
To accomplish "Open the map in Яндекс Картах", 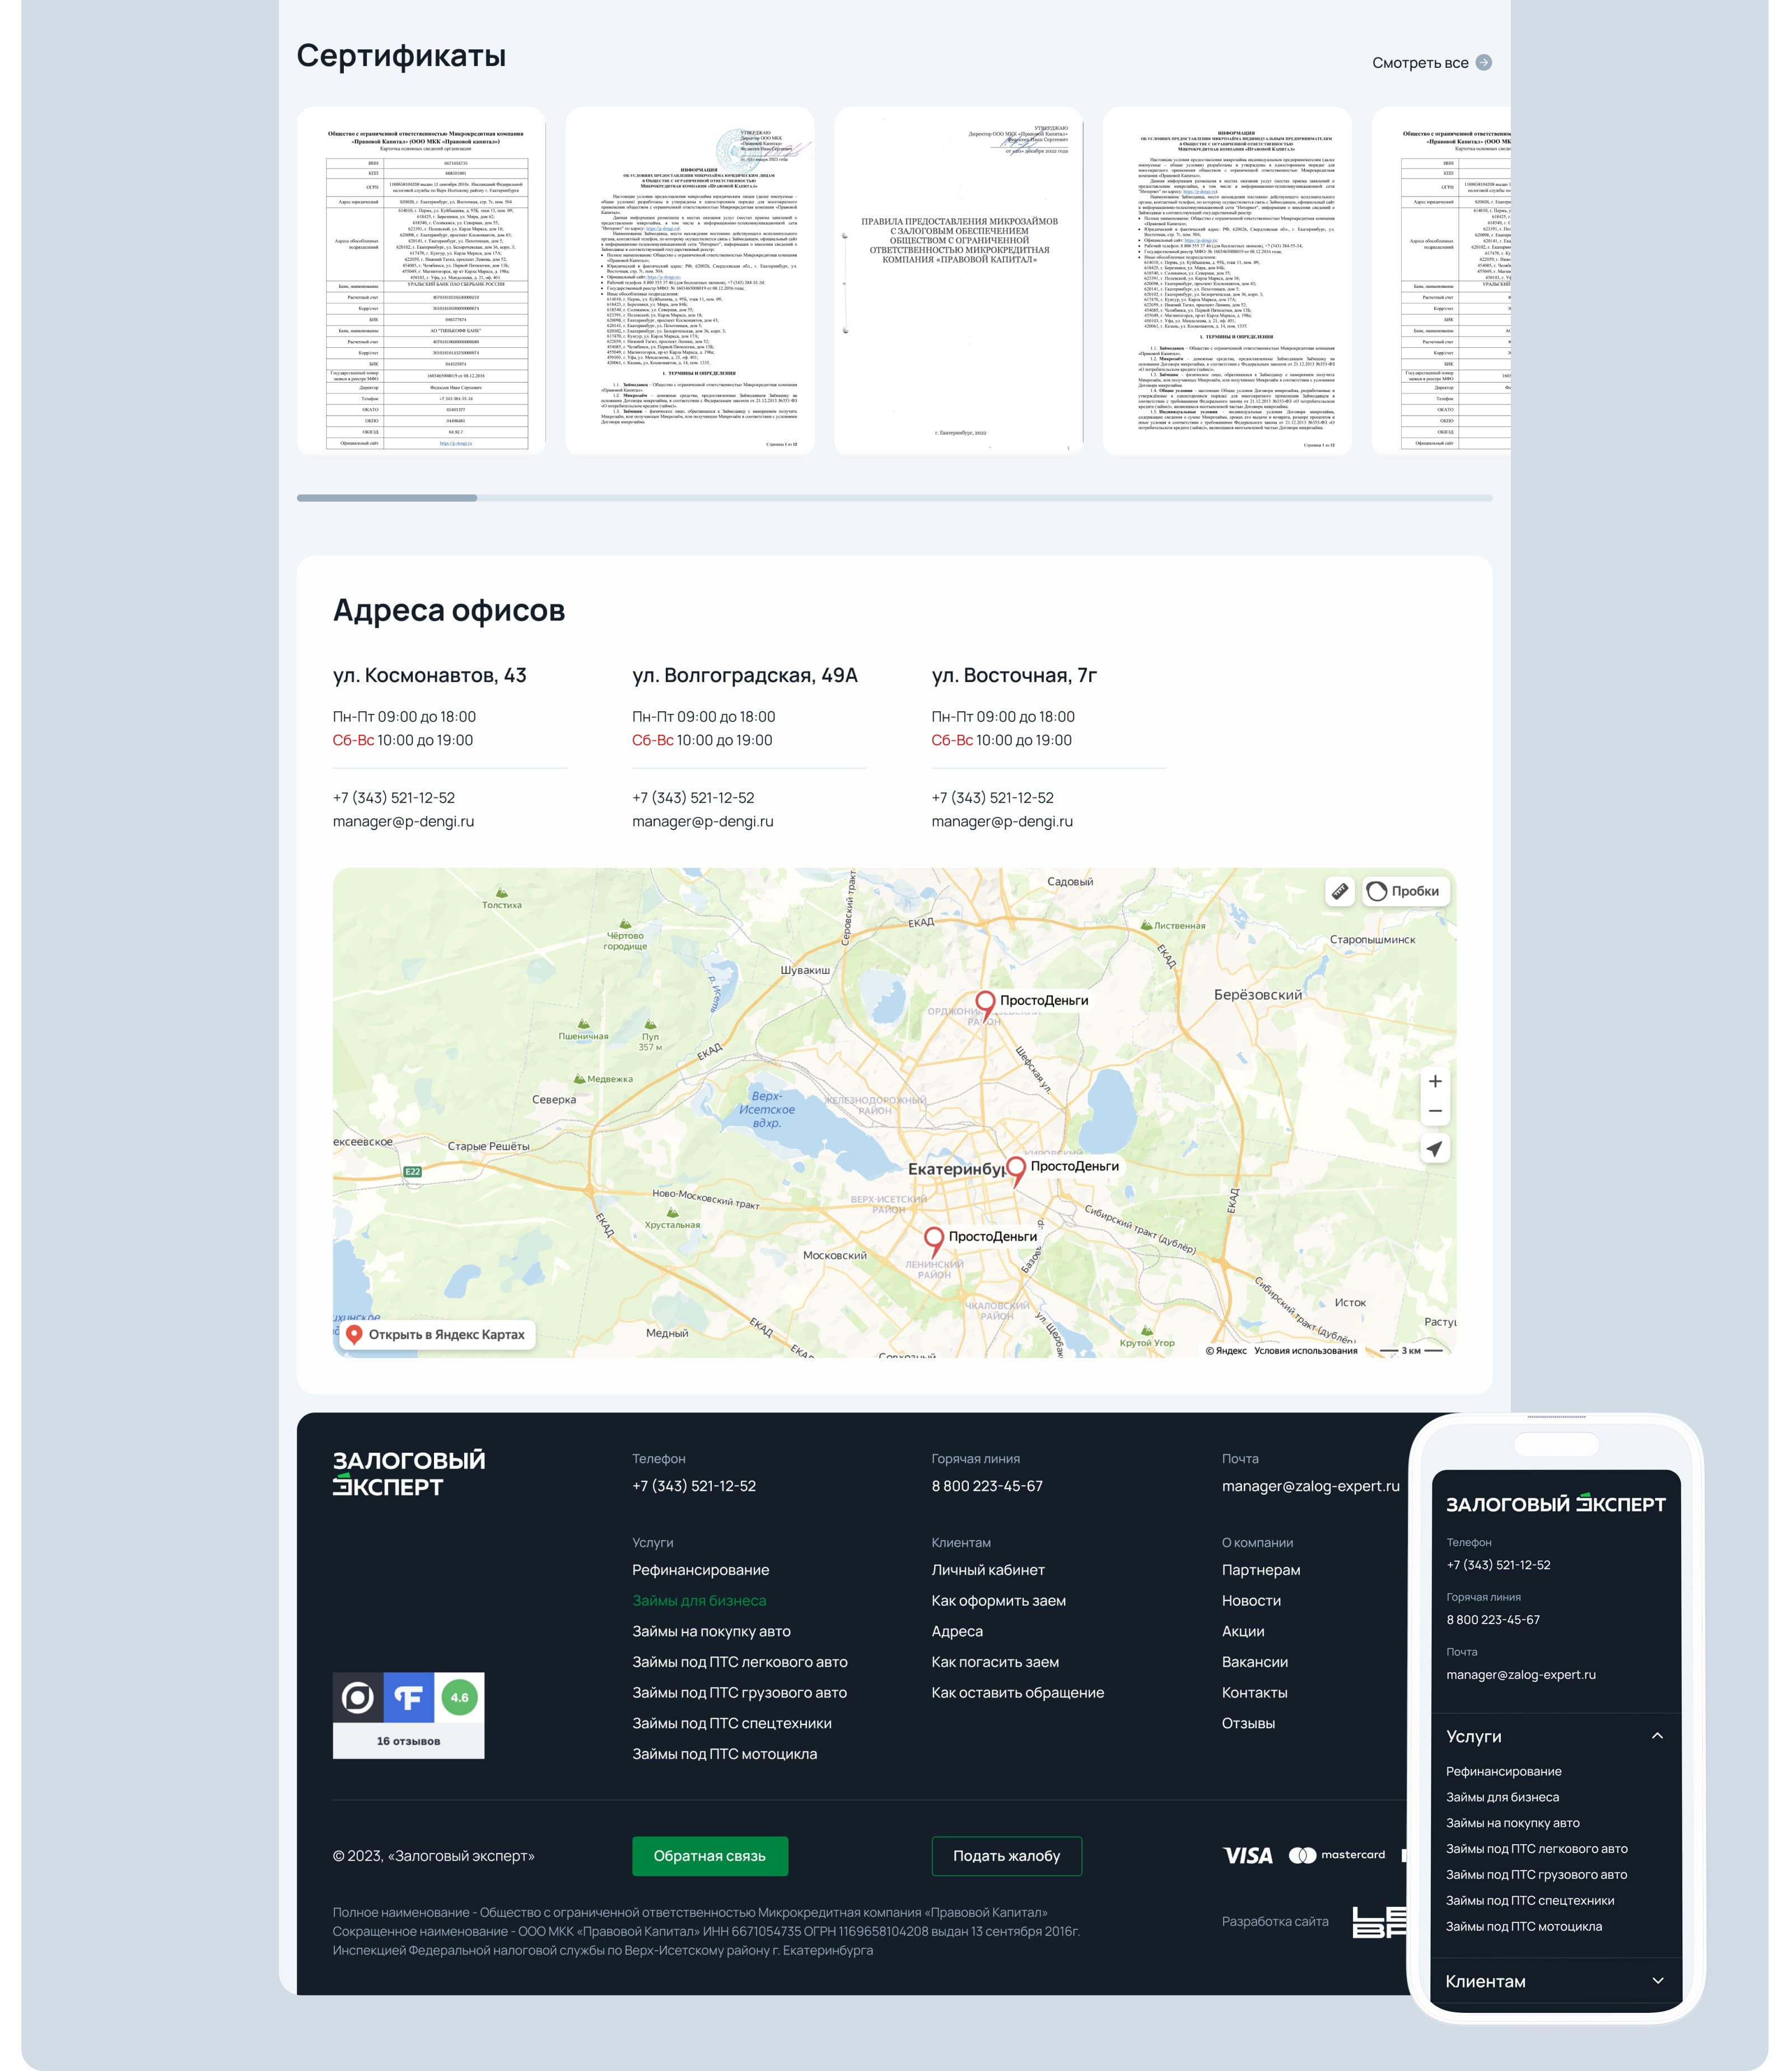I will click(436, 1334).
